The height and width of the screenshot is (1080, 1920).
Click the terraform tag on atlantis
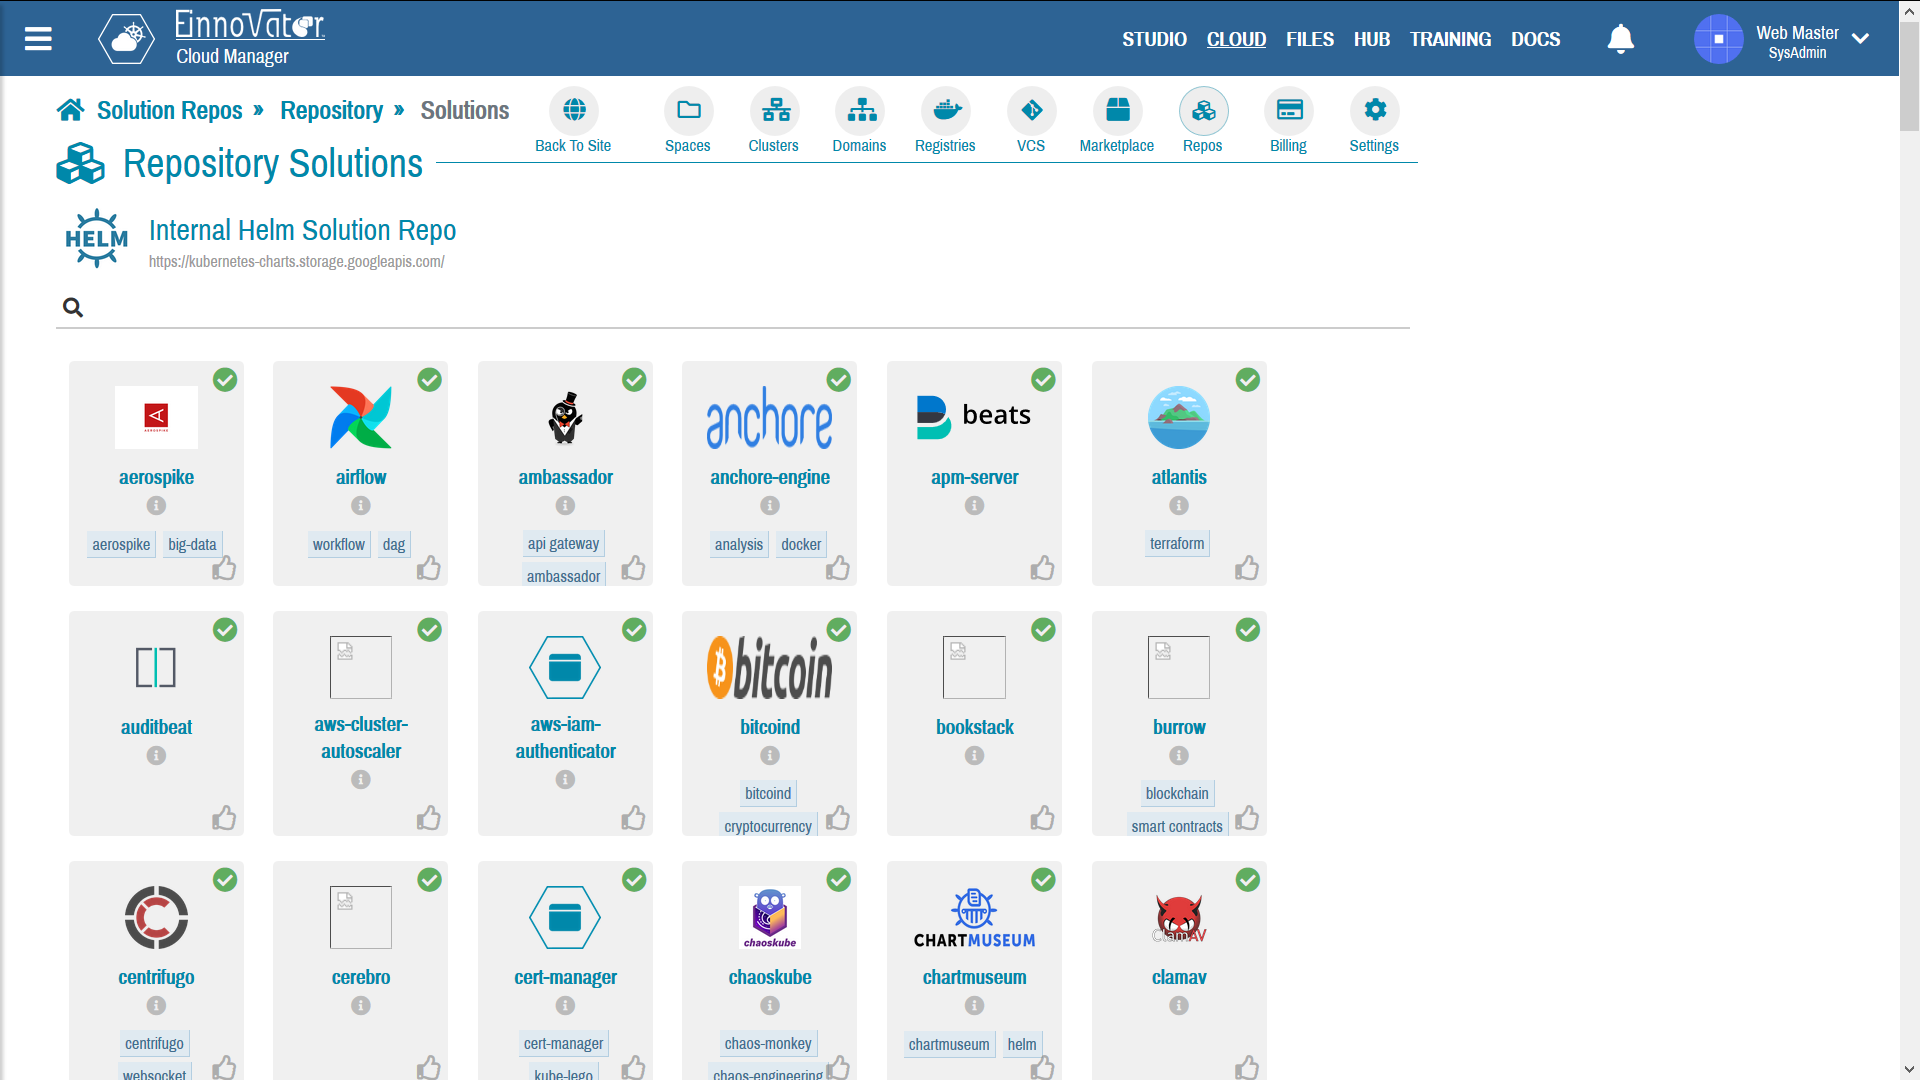[x=1177, y=543]
